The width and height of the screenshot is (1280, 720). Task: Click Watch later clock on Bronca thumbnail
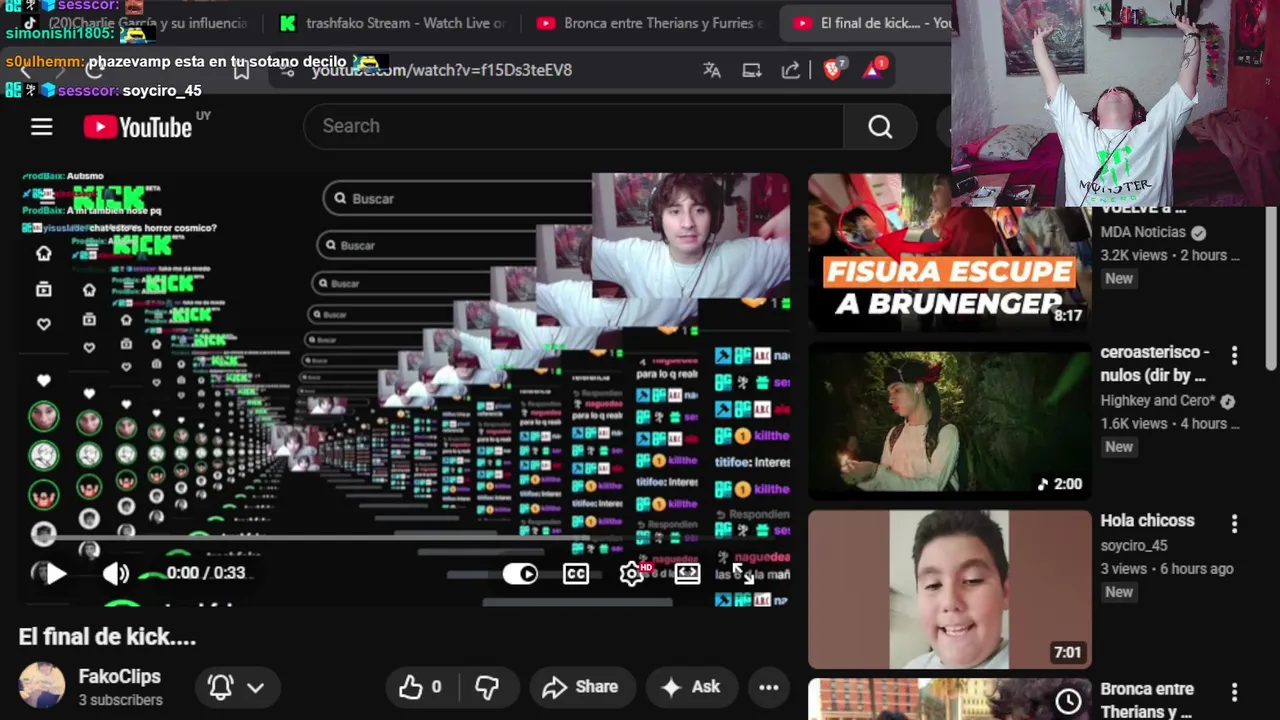[1068, 702]
